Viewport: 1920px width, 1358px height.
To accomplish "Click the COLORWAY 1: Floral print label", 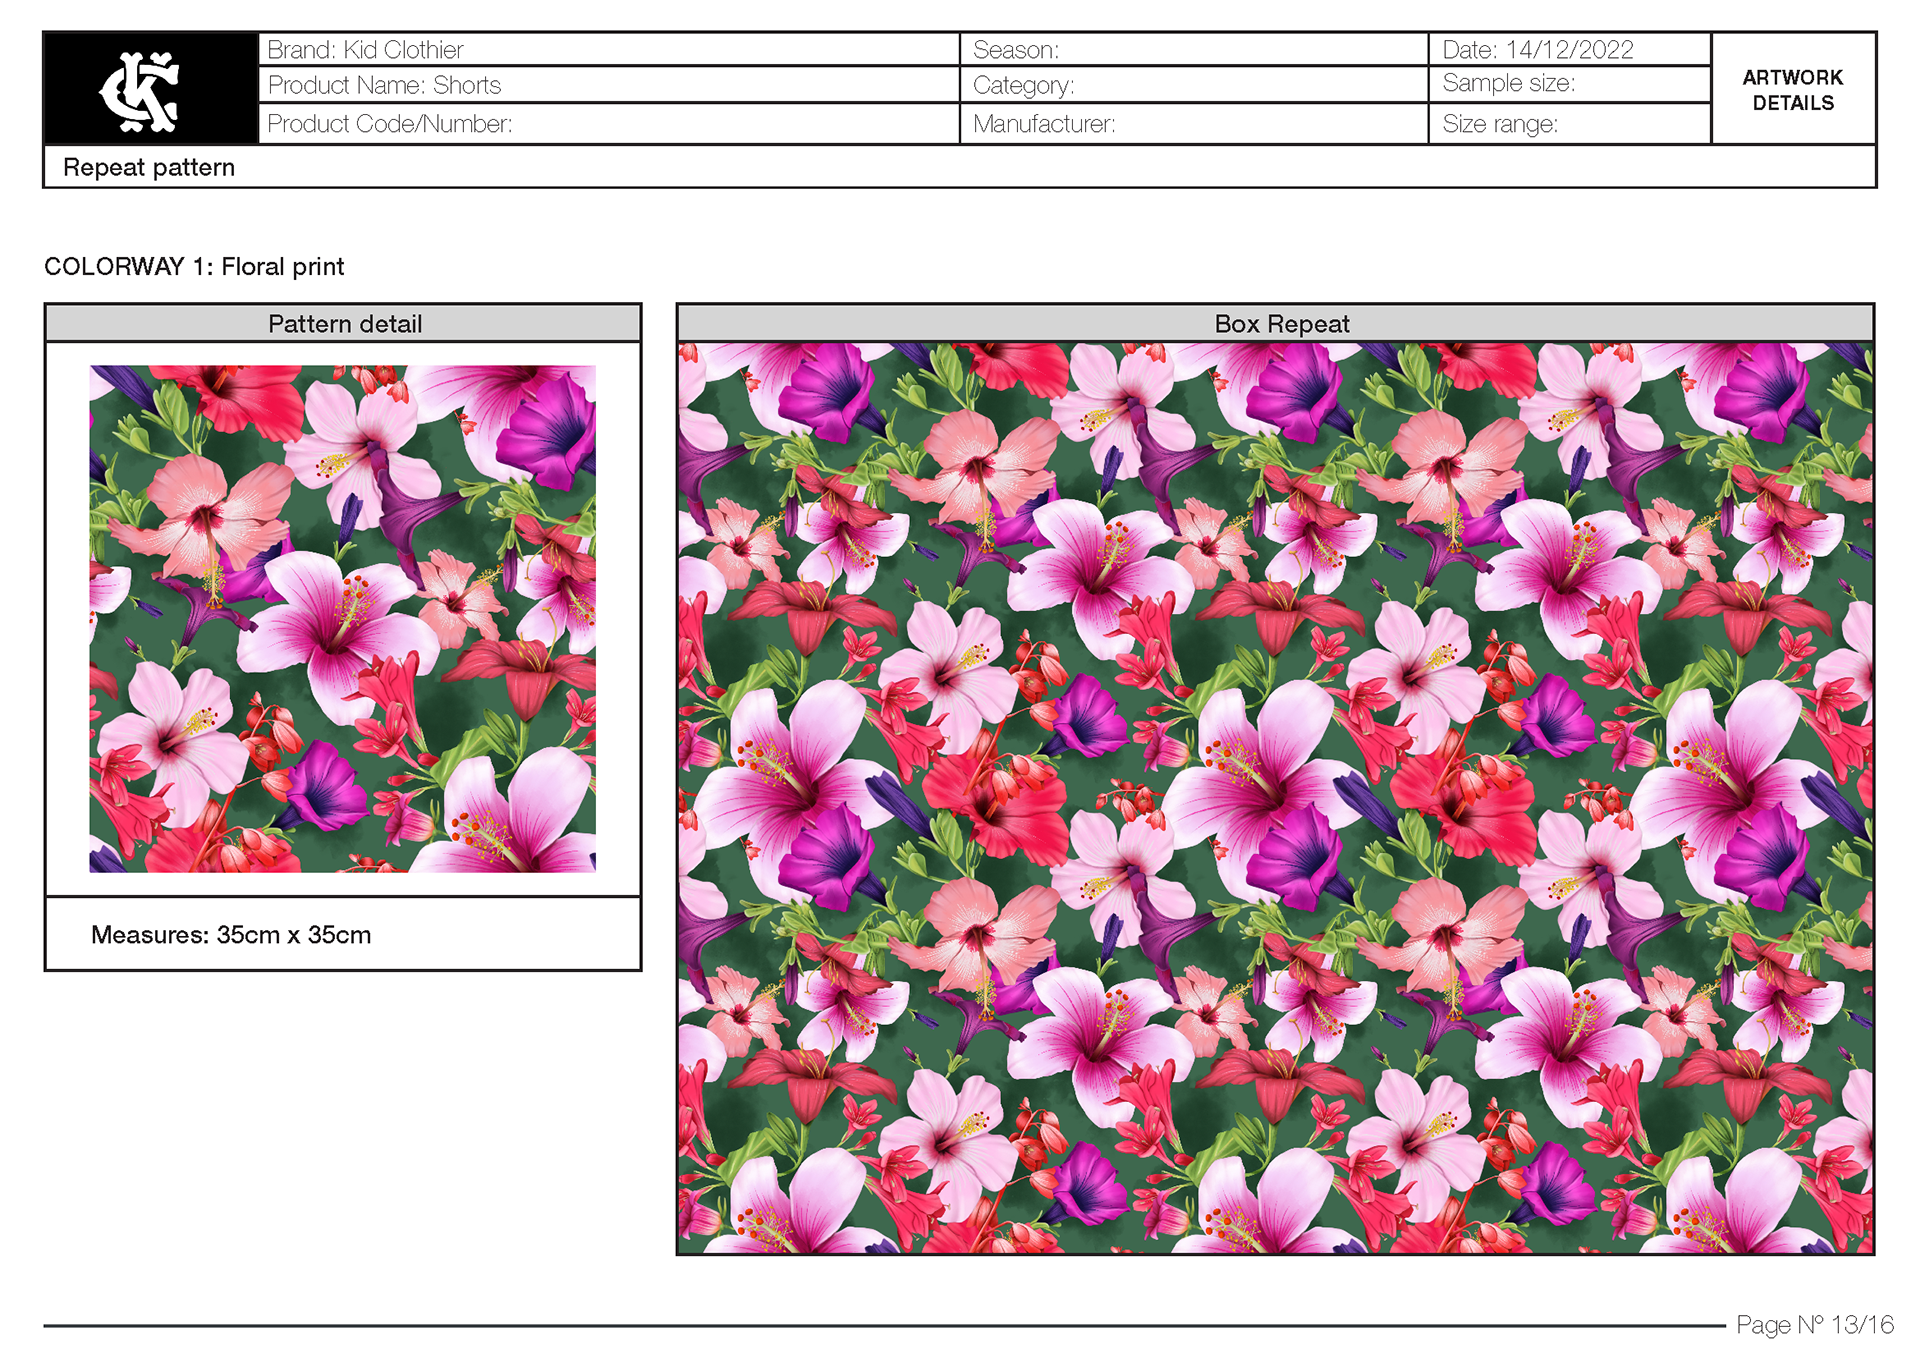I will coord(194,267).
